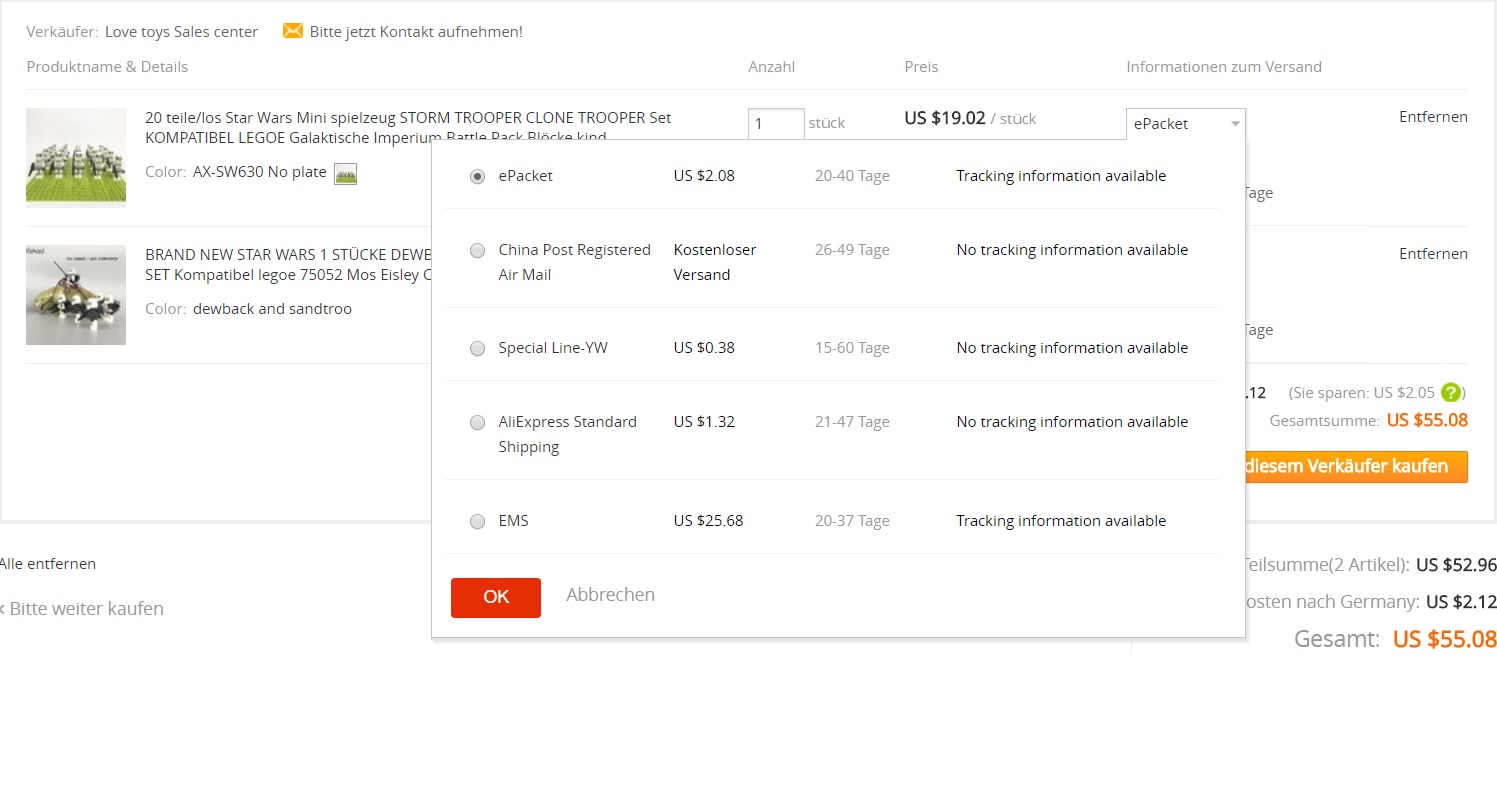The height and width of the screenshot is (802, 1497).
Task: Click the green question mark savings icon
Action: 1451,393
